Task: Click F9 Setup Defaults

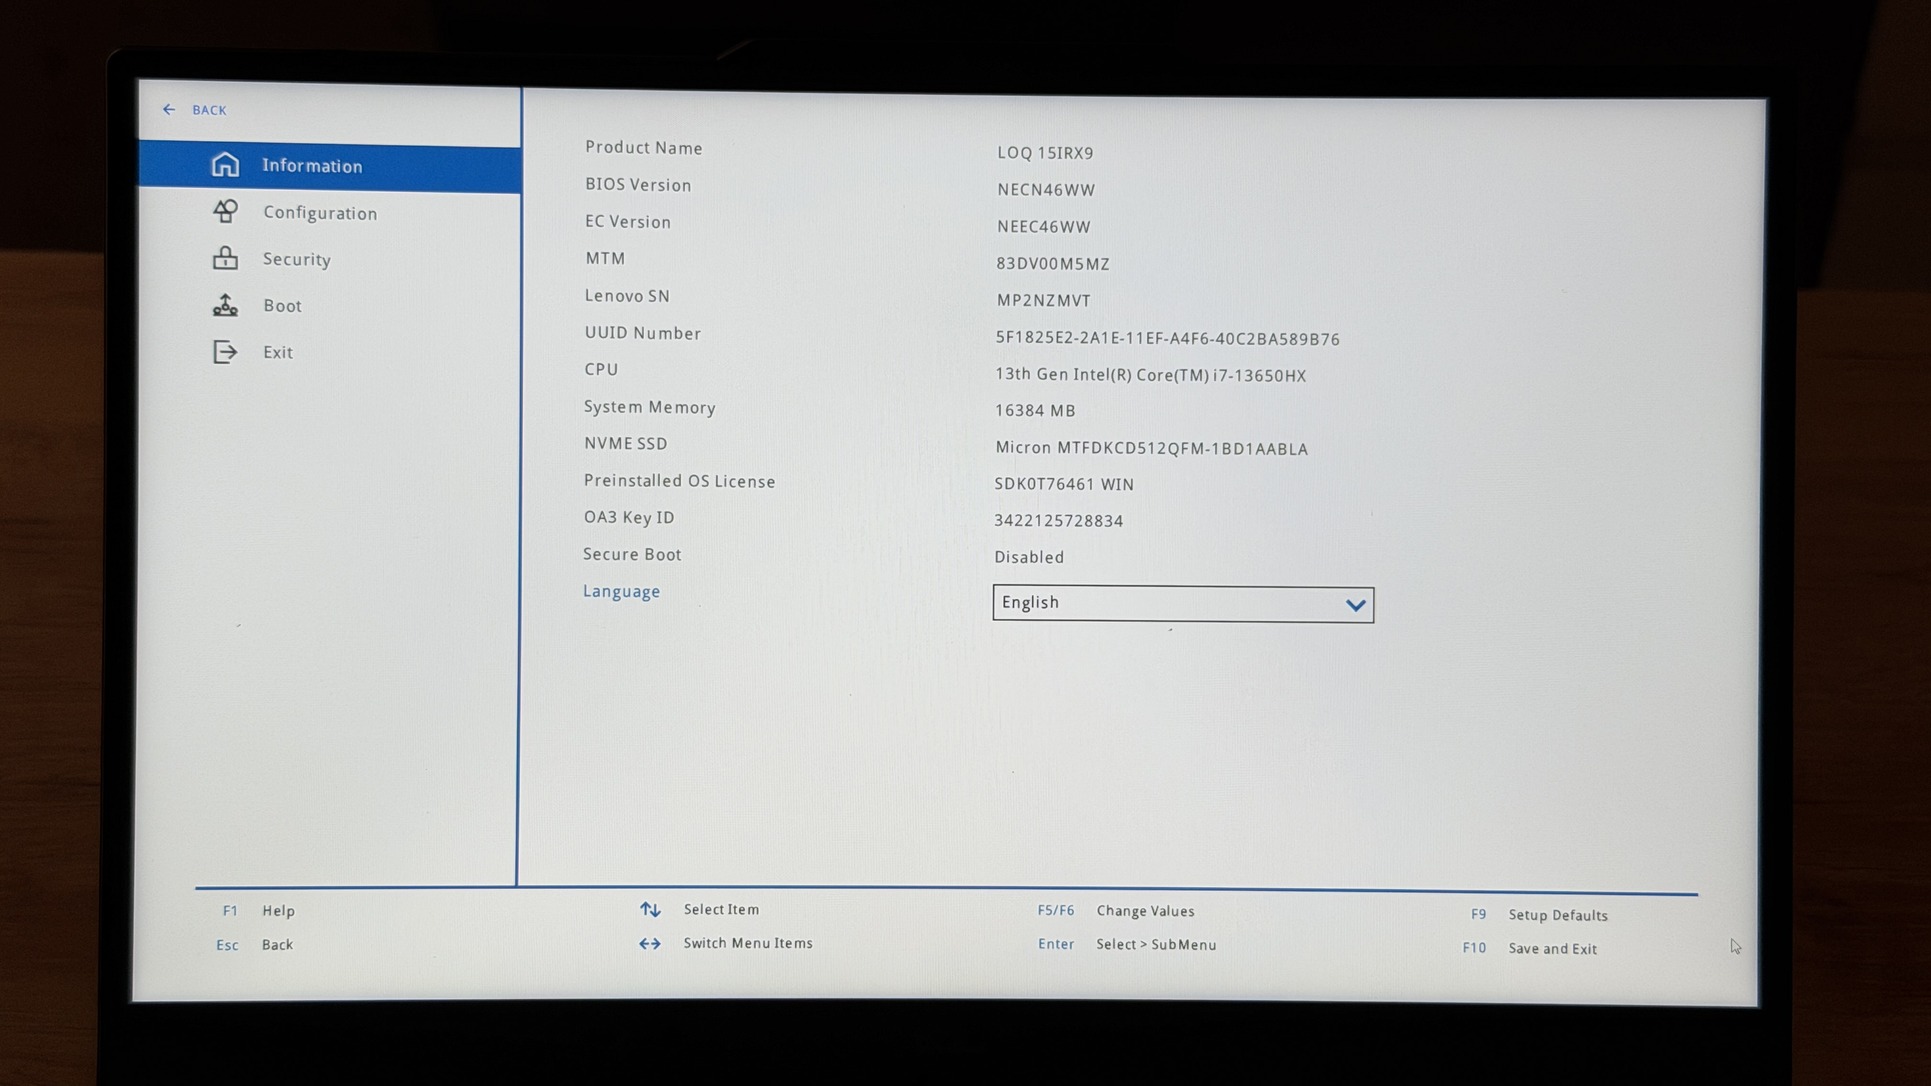Action: pyautogui.click(x=1557, y=915)
